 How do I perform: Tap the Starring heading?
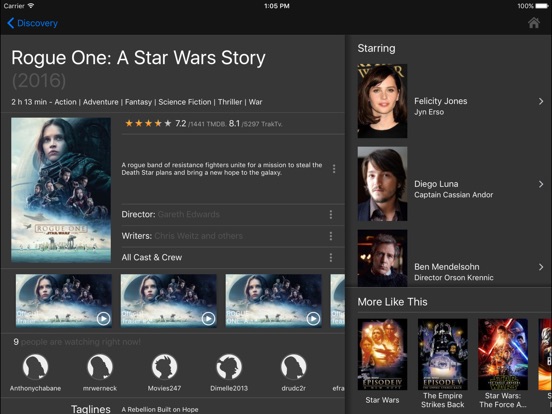[x=376, y=48]
